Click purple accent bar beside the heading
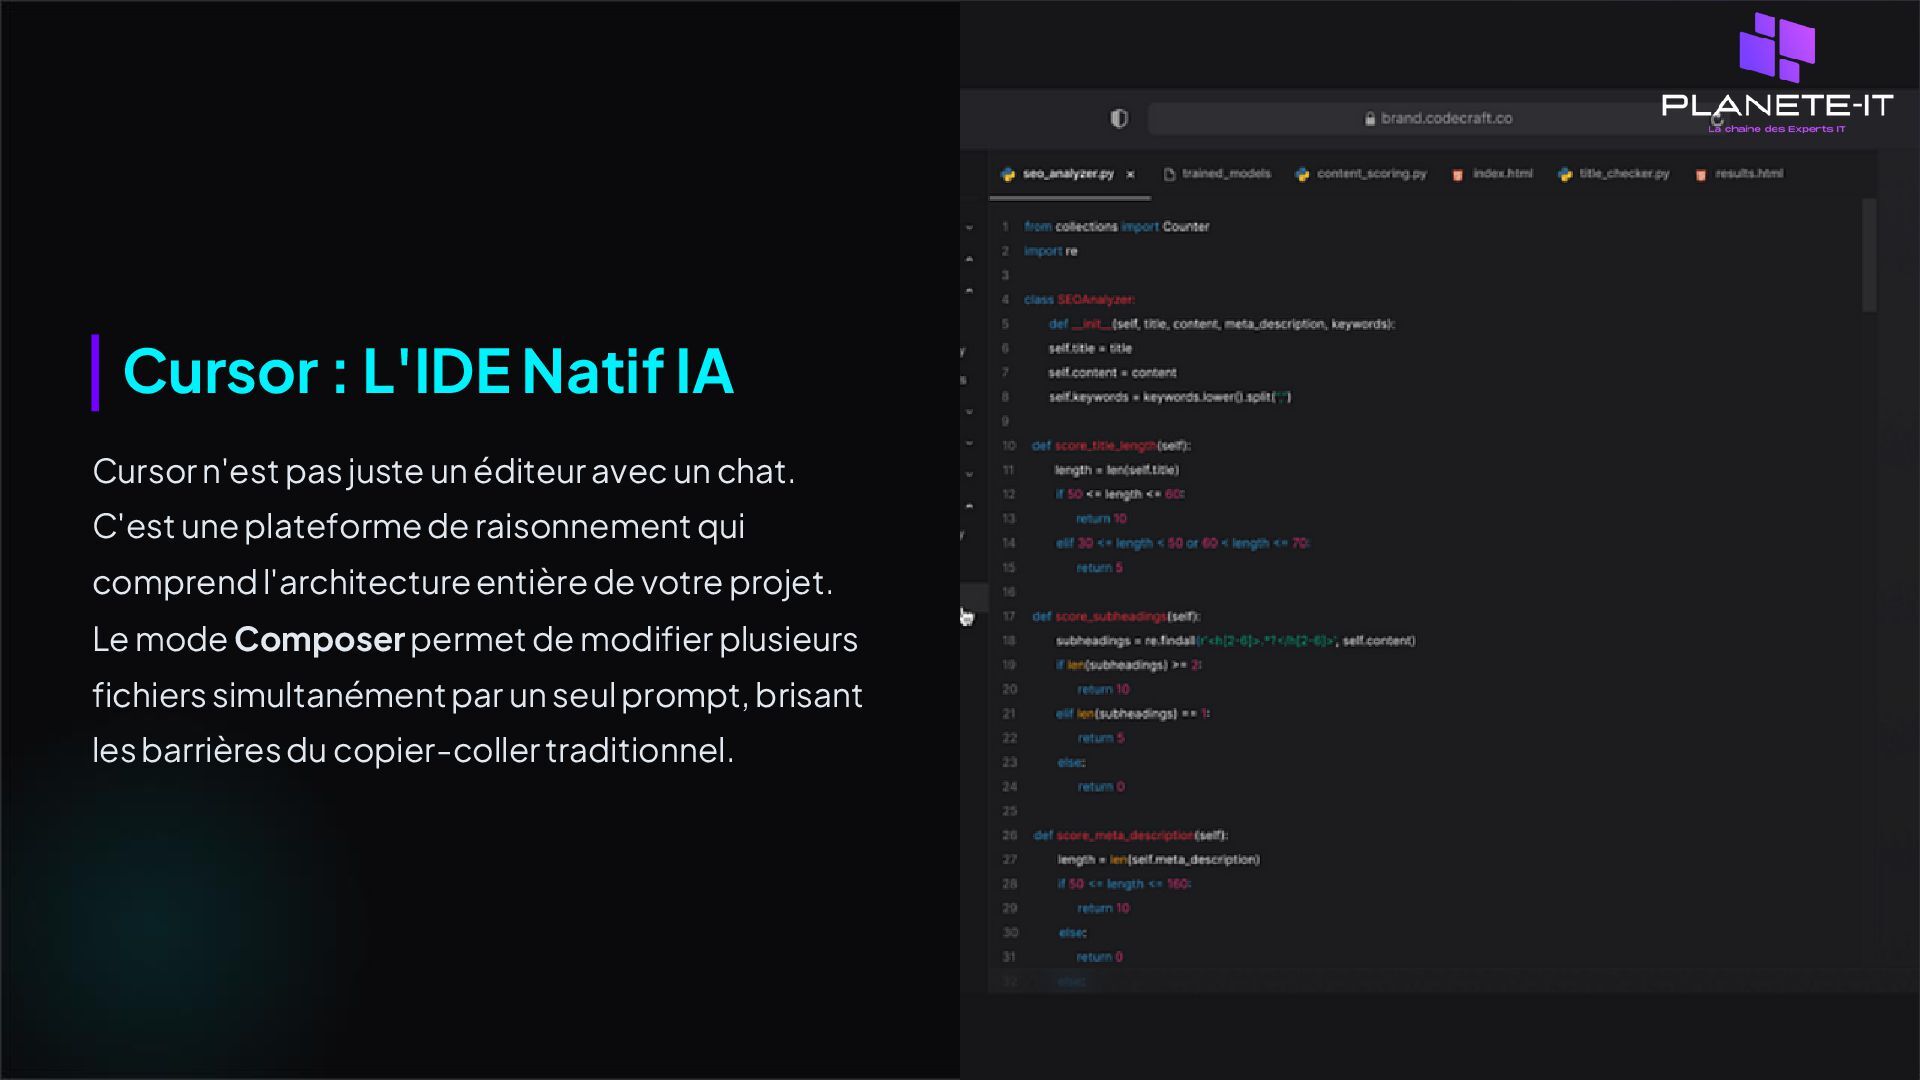This screenshot has height=1080, width=1920. (x=95, y=372)
